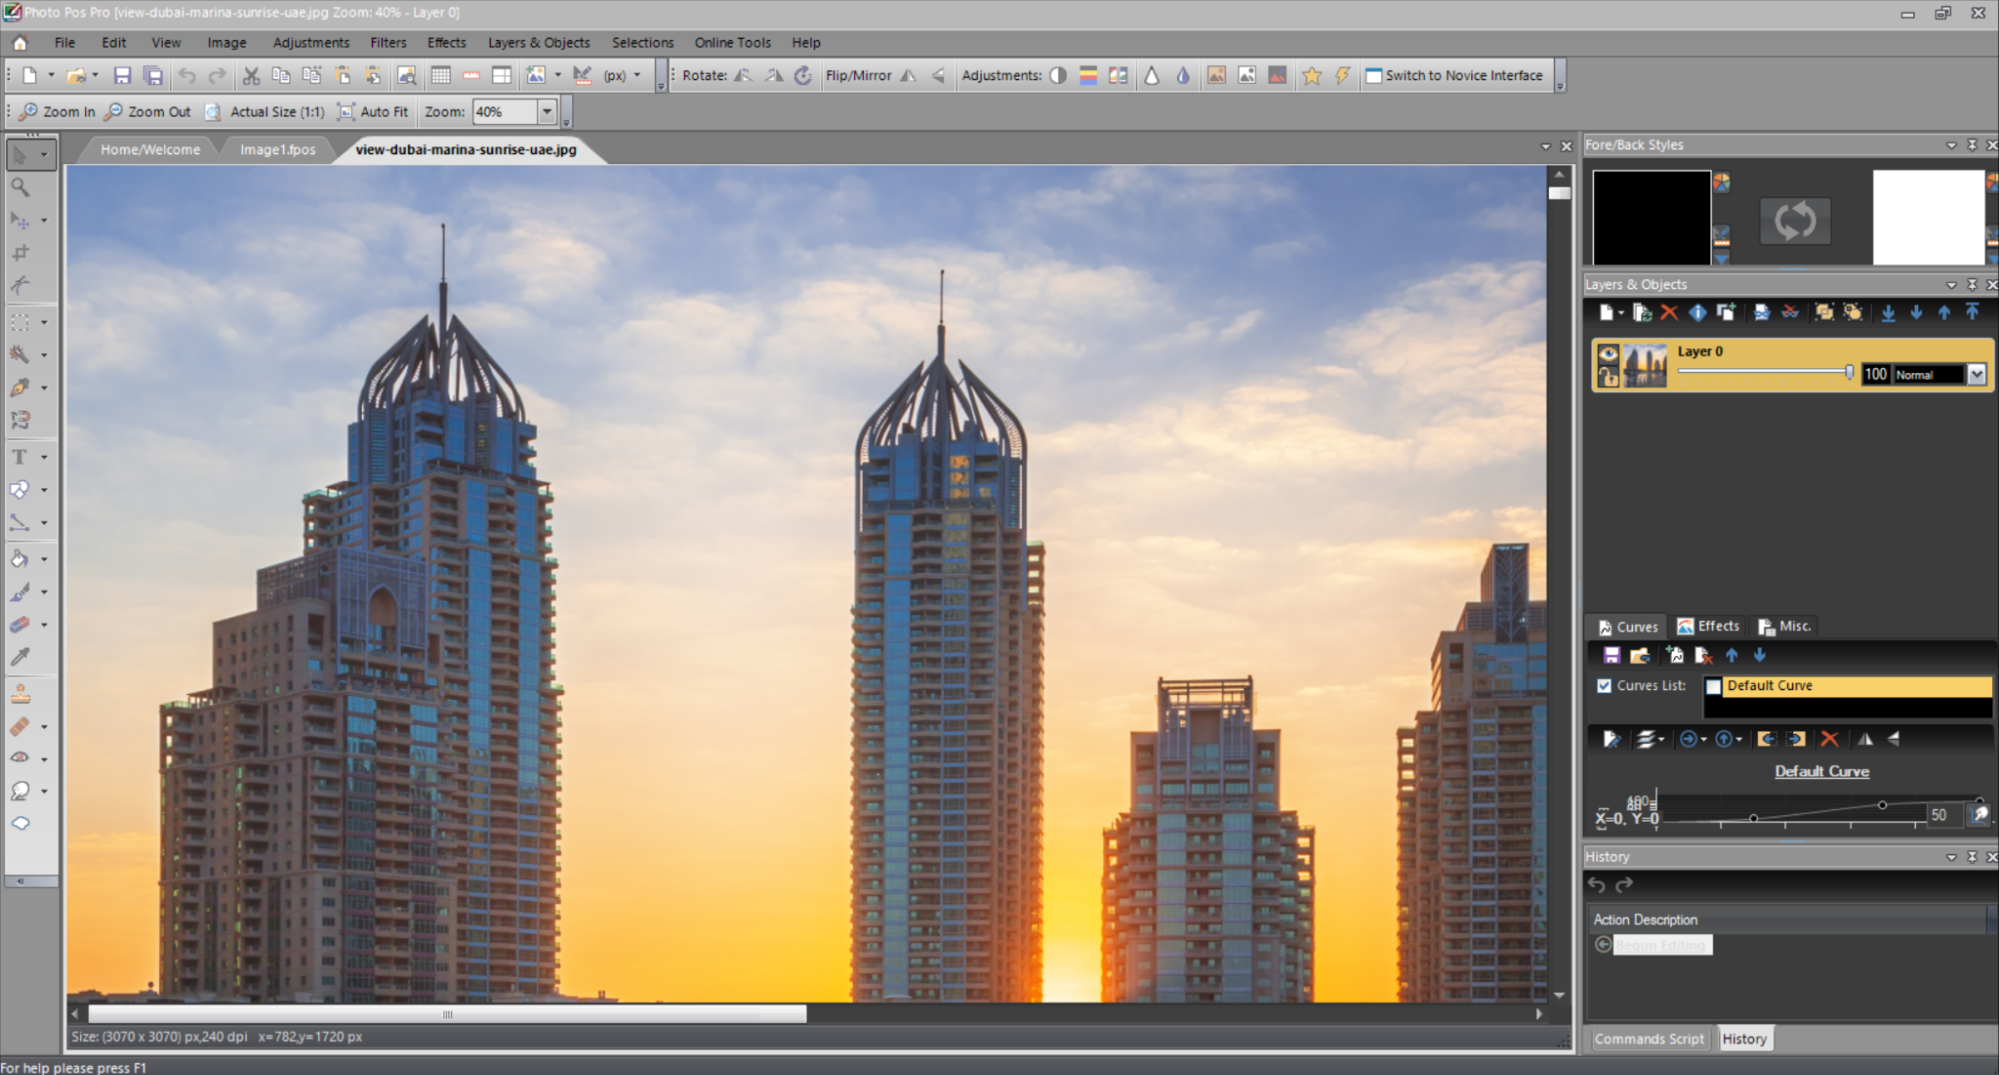Click the Cut scissors icon
The width and height of the screenshot is (1999, 1075).
click(x=251, y=76)
